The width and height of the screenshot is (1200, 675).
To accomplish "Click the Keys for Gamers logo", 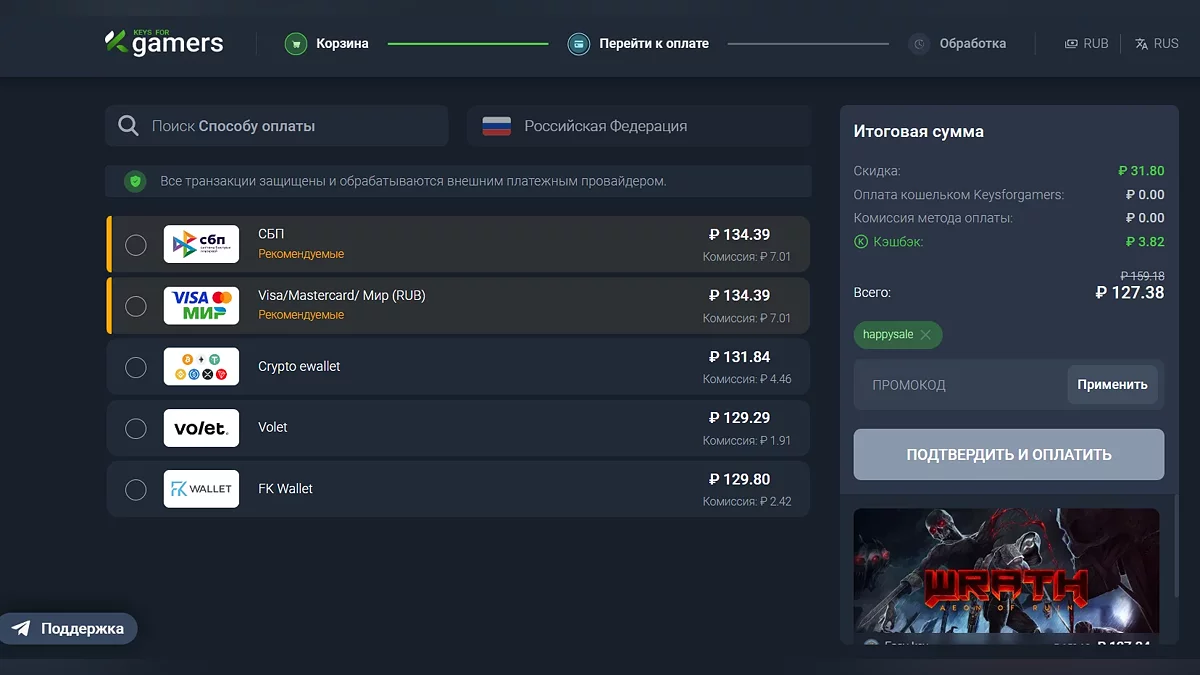I will tap(164, 42).
